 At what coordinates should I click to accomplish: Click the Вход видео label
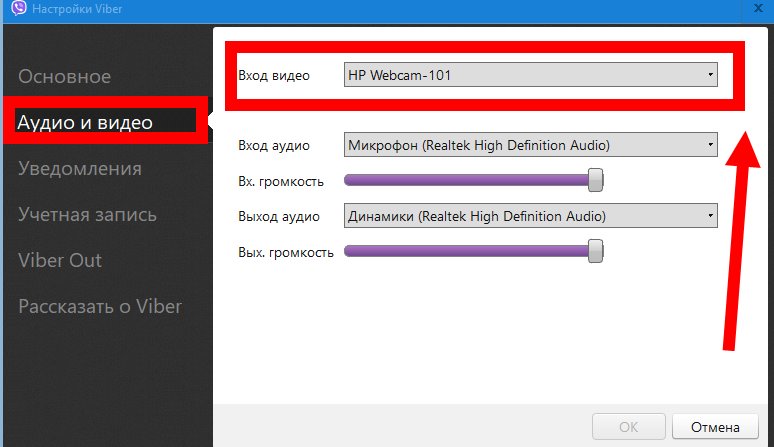(x=274, y=75)
